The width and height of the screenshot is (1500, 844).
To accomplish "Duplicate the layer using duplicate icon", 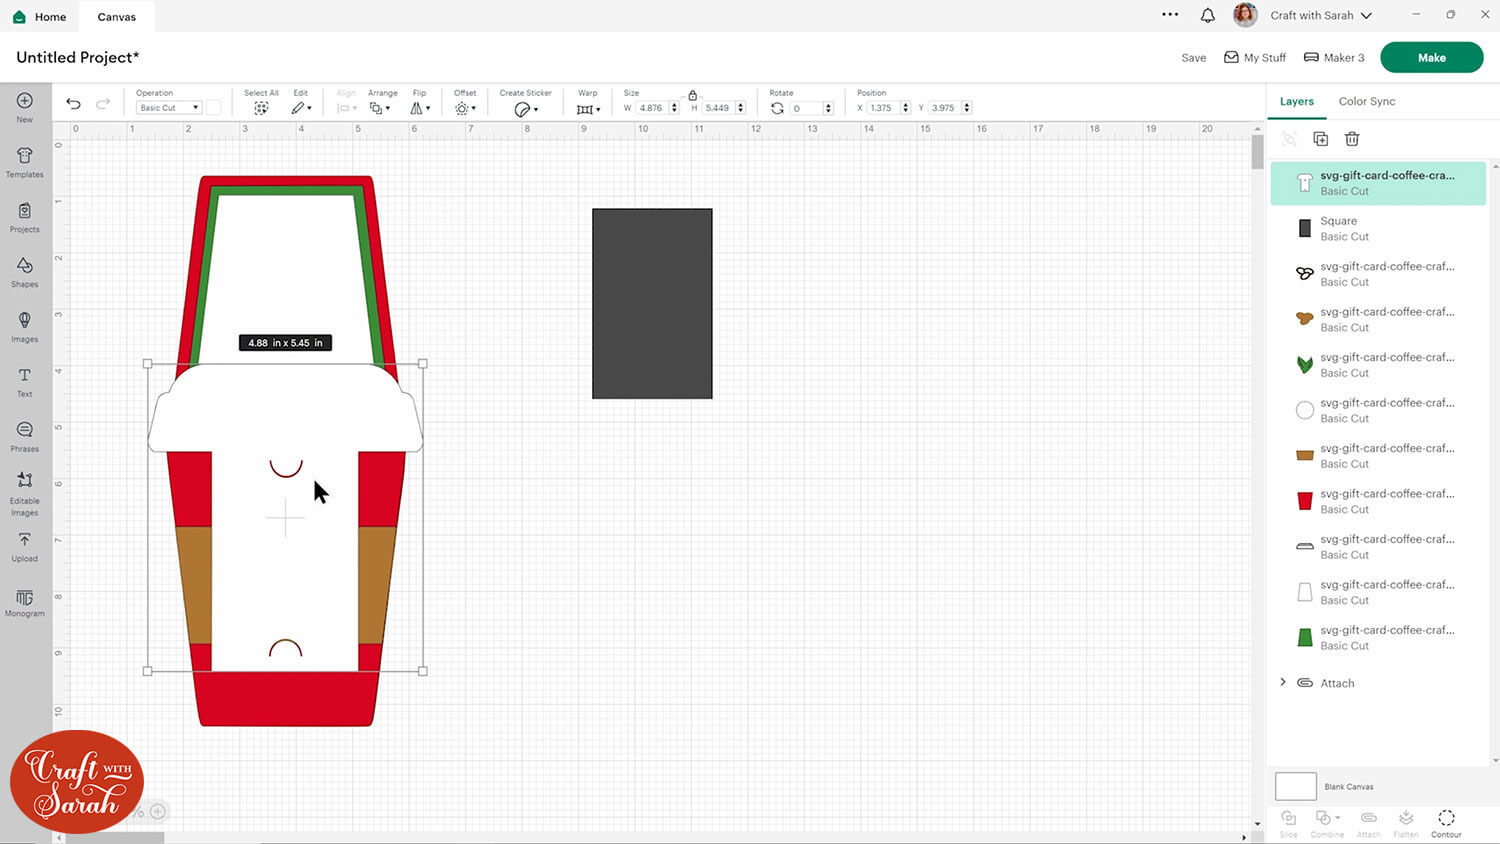I will 1320,139.
